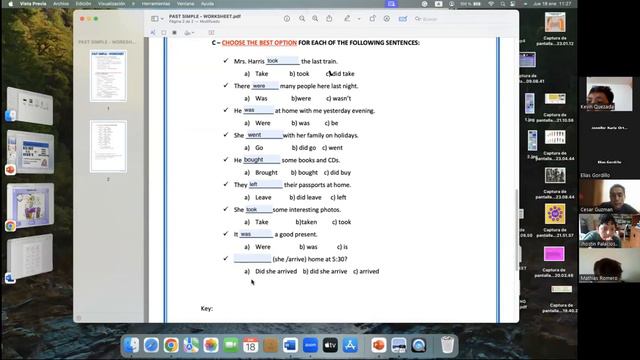The image size is (640, 360).
Task: Toggle the sidebar view button
Action: (x=155, y=19)
